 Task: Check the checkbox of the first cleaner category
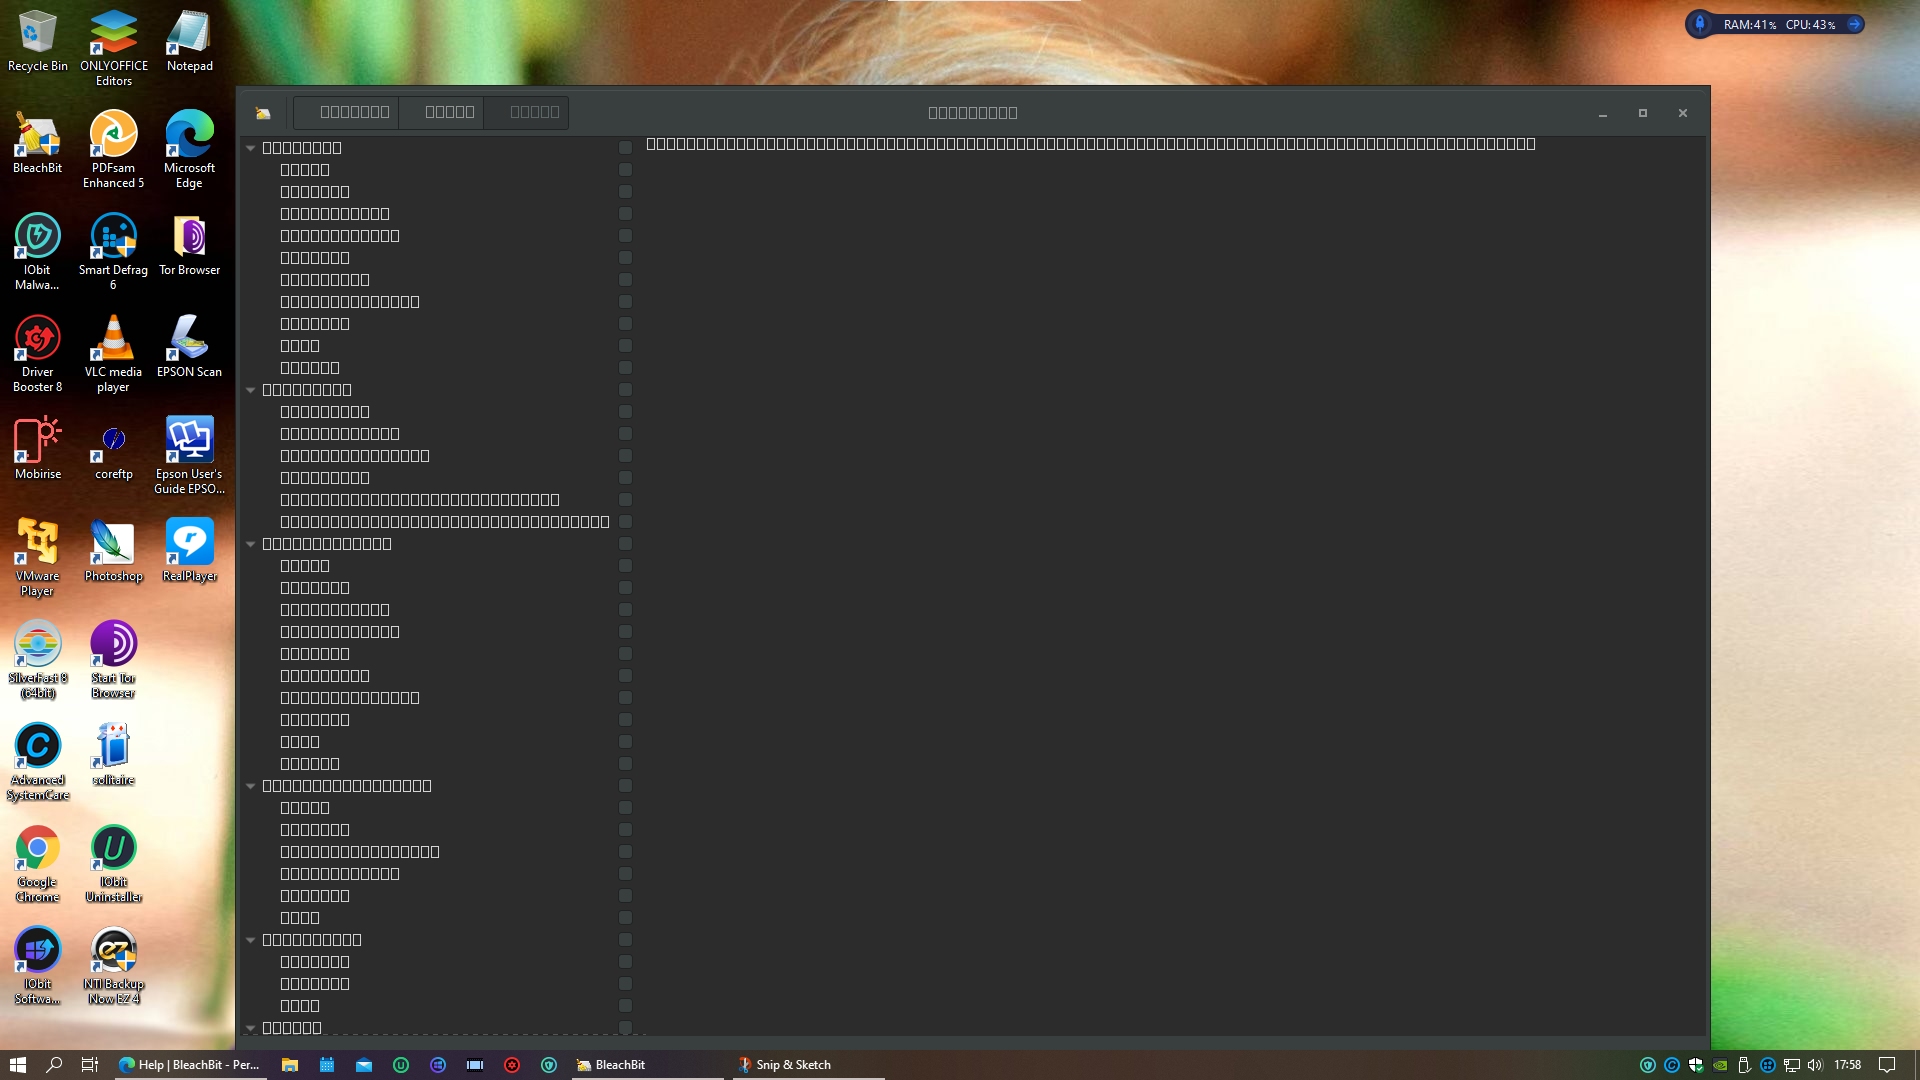click(625, 147)
